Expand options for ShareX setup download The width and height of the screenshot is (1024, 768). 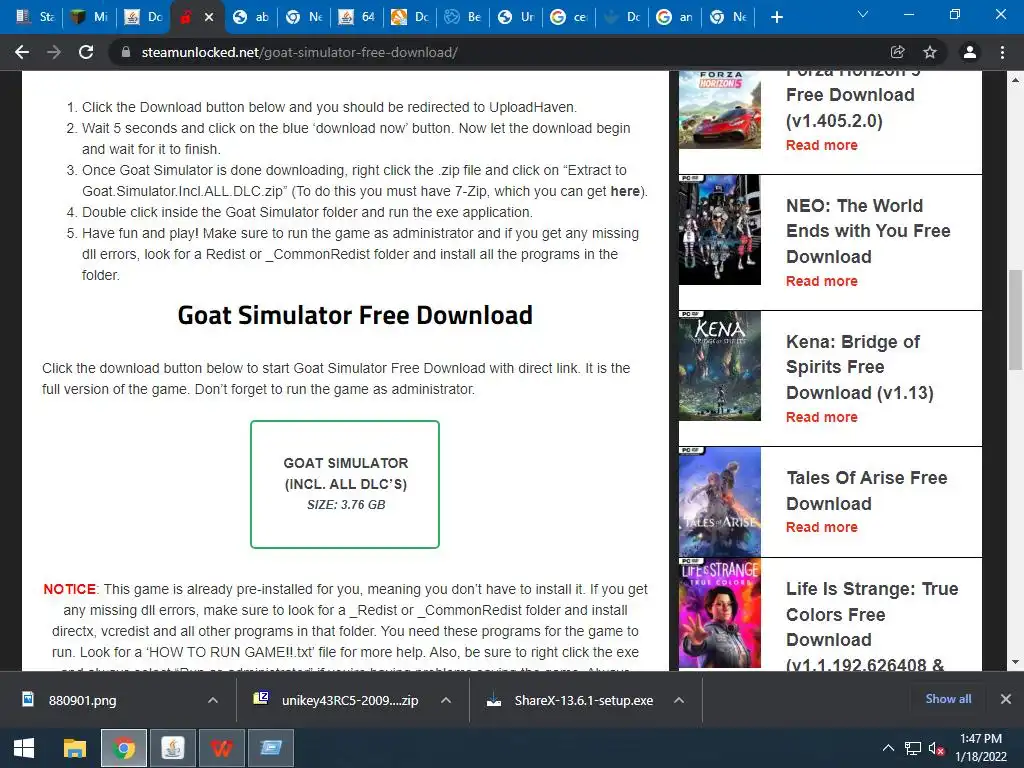679,700
